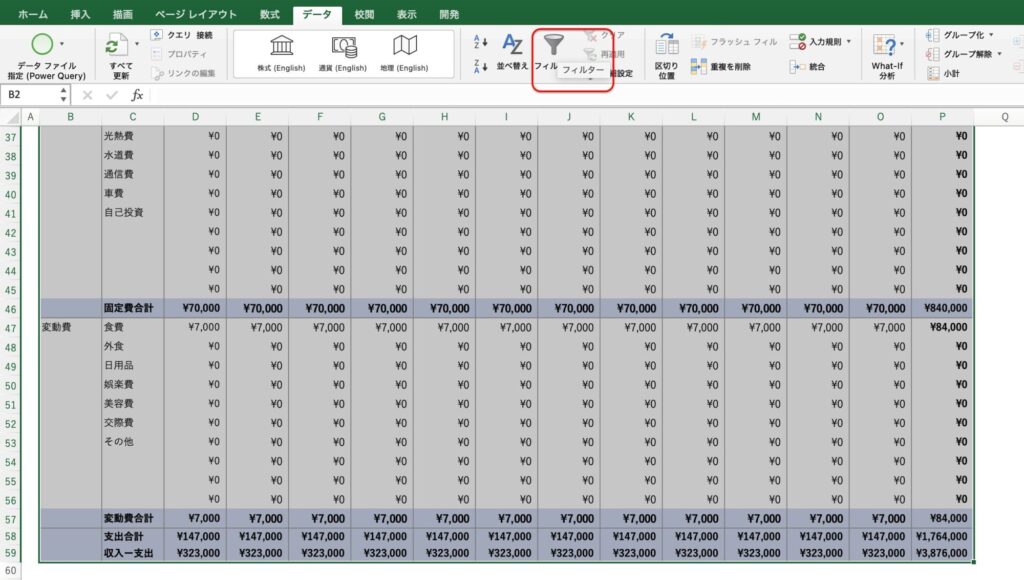Image resolution: width=1024 pixels, height=580 pixels.
Task: Click the Name Box showing B2
Action: click(x=30, y=95)
